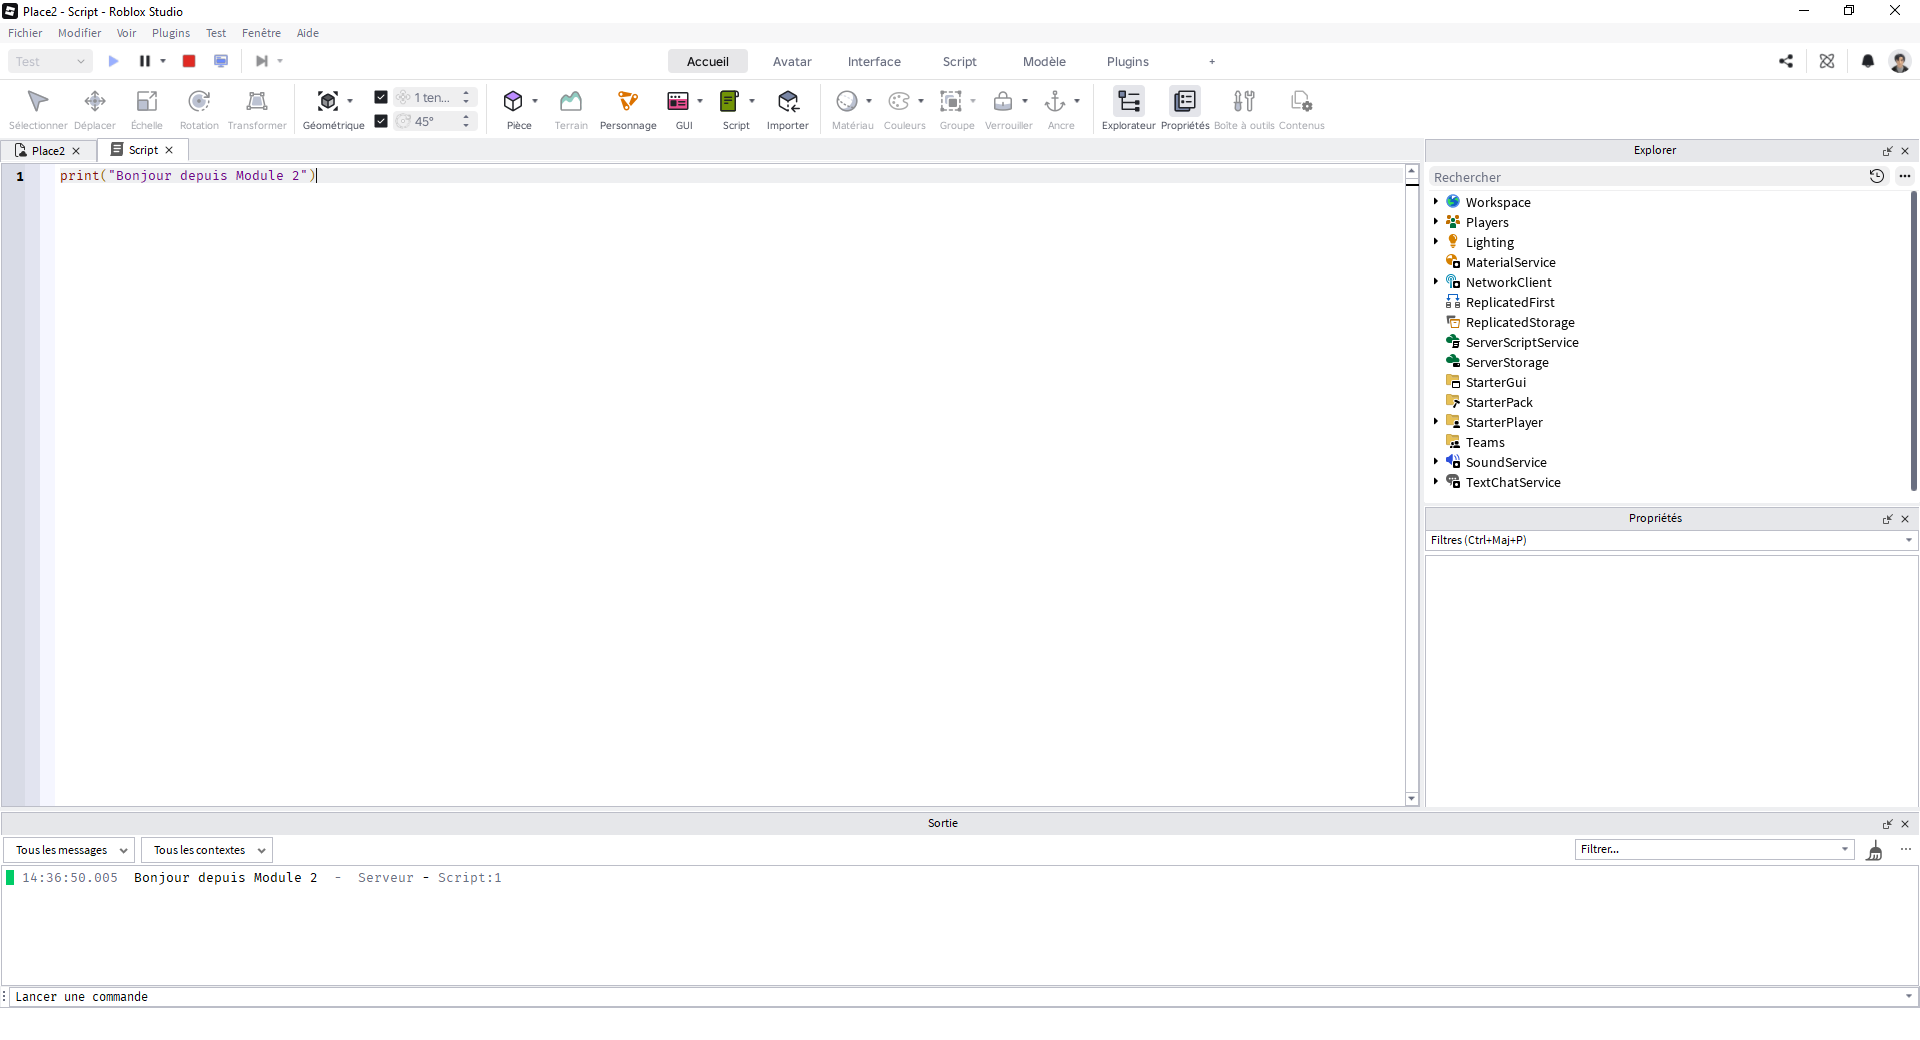
Task: Click the Explorer panel options ellipsis
Action: point(1905,176)
